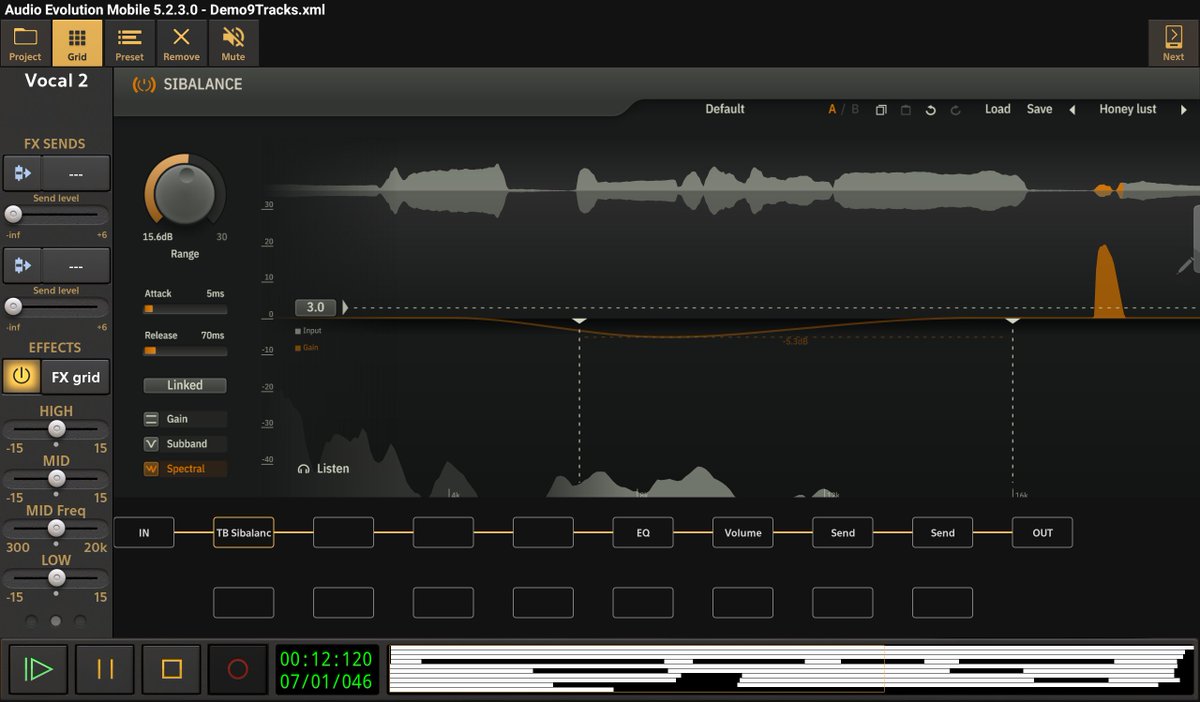The width and height of the screenshot is (1200, 702).
Task: Start playback with the Play button
Action: [39, 669]
